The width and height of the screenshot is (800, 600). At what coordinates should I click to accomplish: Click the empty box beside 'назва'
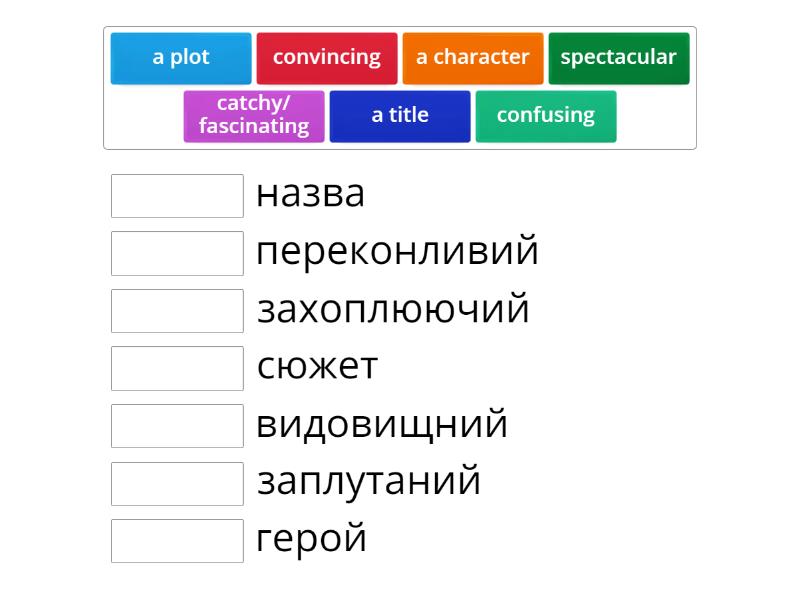(x=177, y=196)
